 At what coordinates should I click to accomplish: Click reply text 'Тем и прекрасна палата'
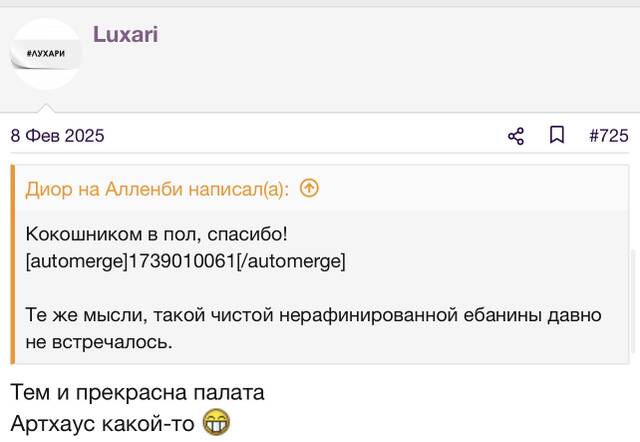tap(138, 392)
